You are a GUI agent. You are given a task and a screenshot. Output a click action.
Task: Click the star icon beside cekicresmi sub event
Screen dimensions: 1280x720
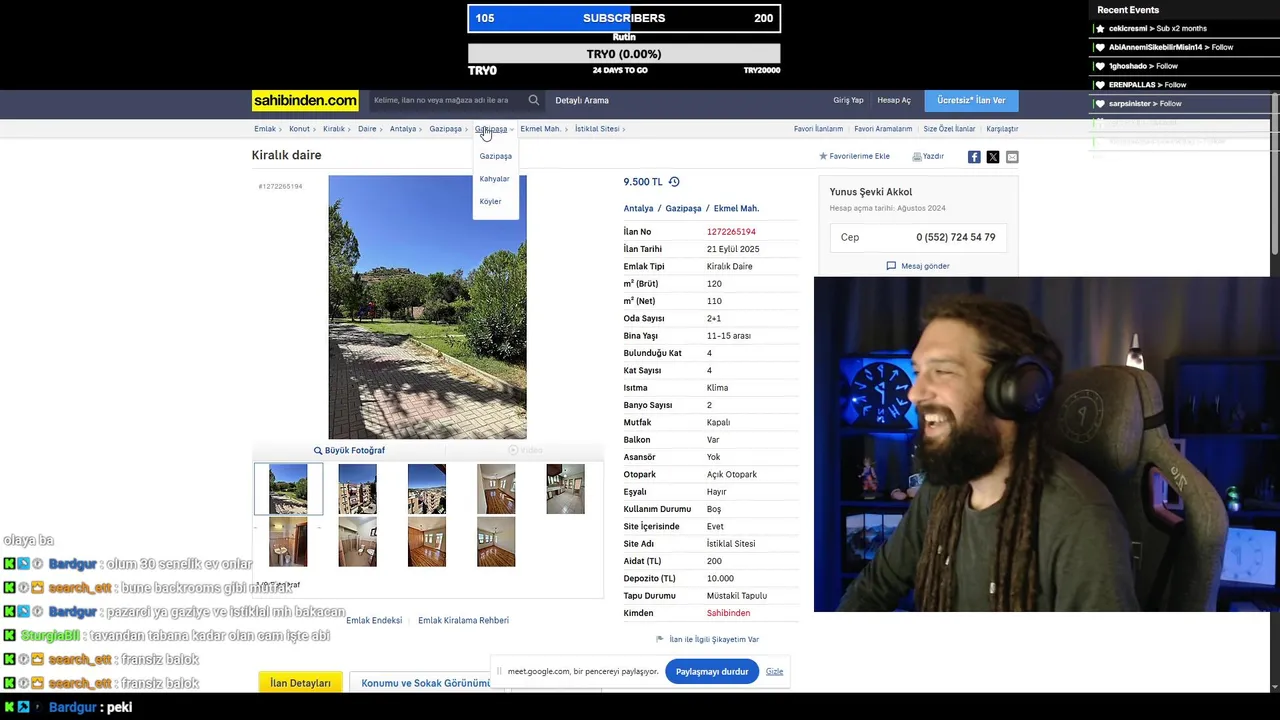[x=1100, y=28]
